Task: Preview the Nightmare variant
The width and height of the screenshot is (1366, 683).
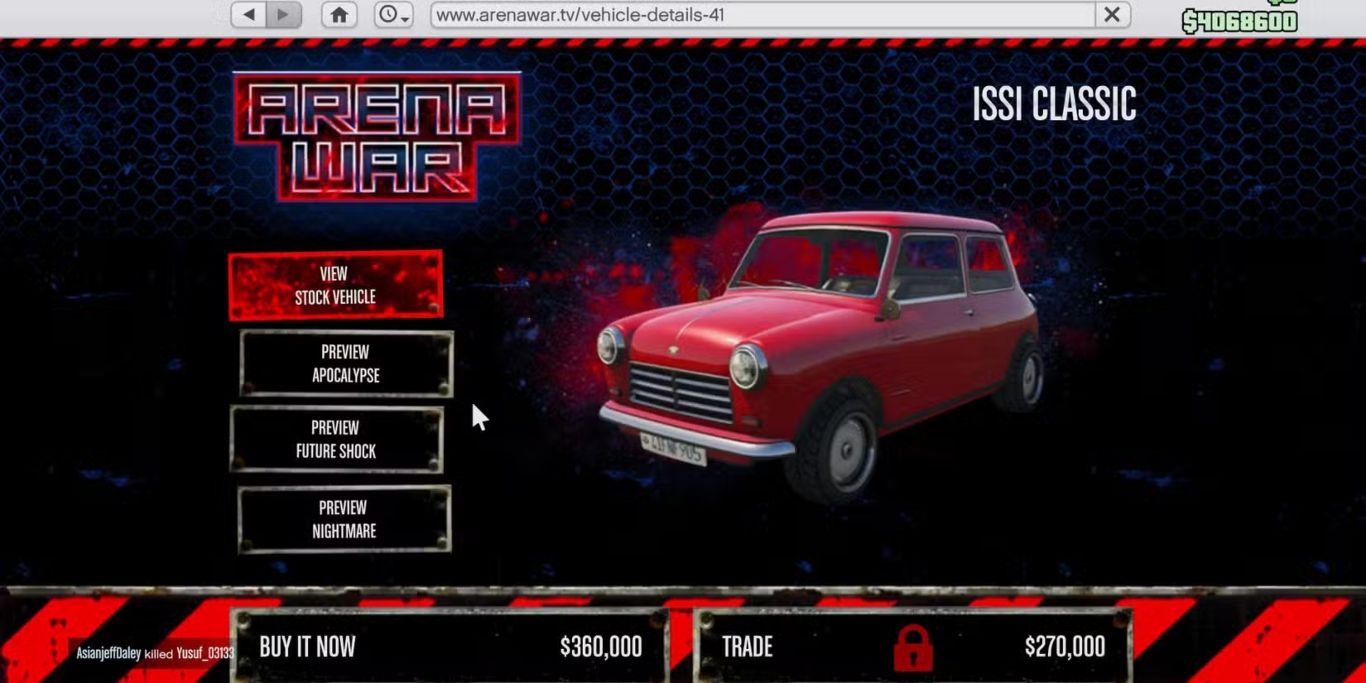Action: coord(344,519)
